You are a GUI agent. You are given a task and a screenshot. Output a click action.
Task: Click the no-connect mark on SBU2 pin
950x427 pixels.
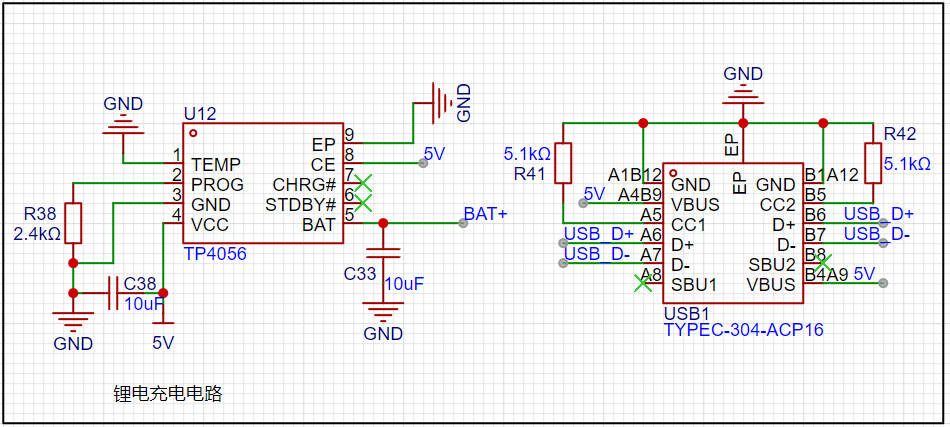[x=823, y=263]
